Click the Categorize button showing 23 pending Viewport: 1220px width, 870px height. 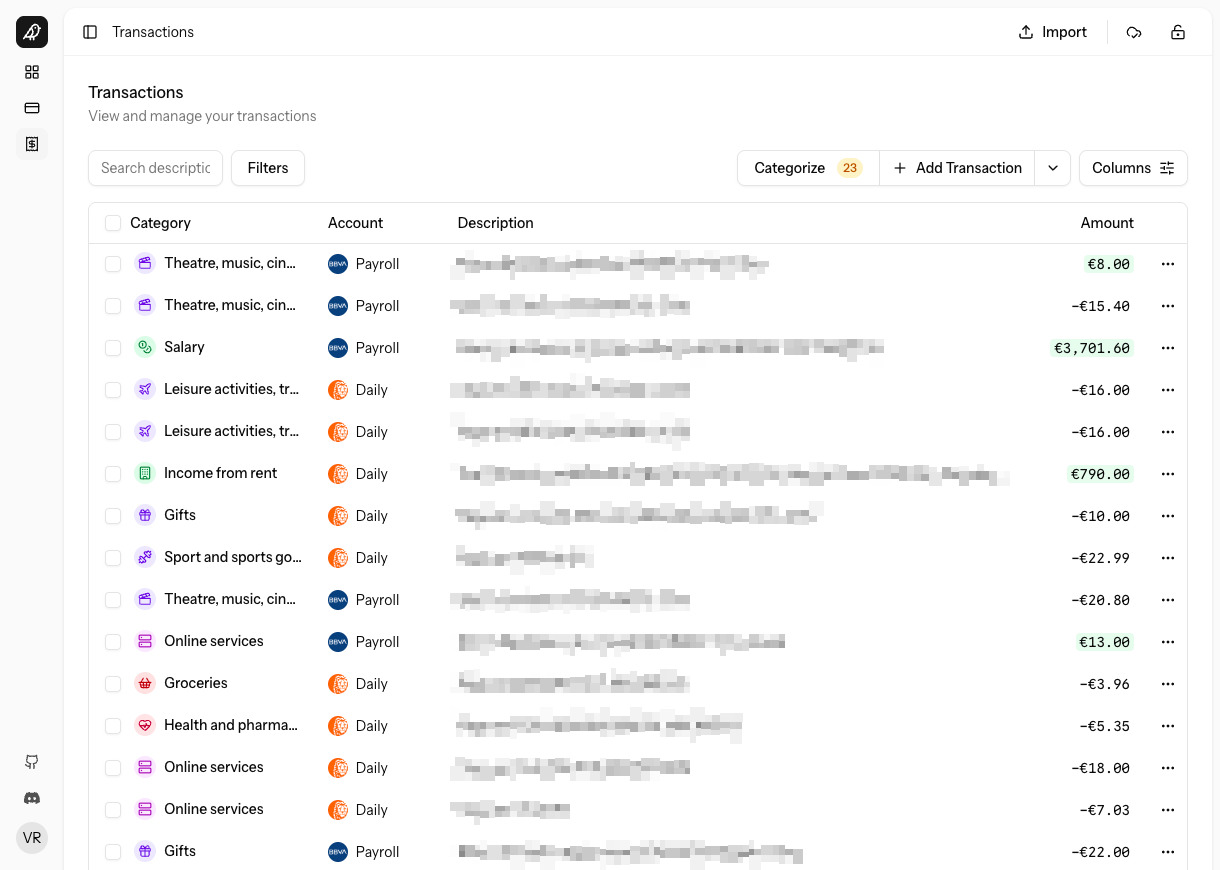coord(807,168)
